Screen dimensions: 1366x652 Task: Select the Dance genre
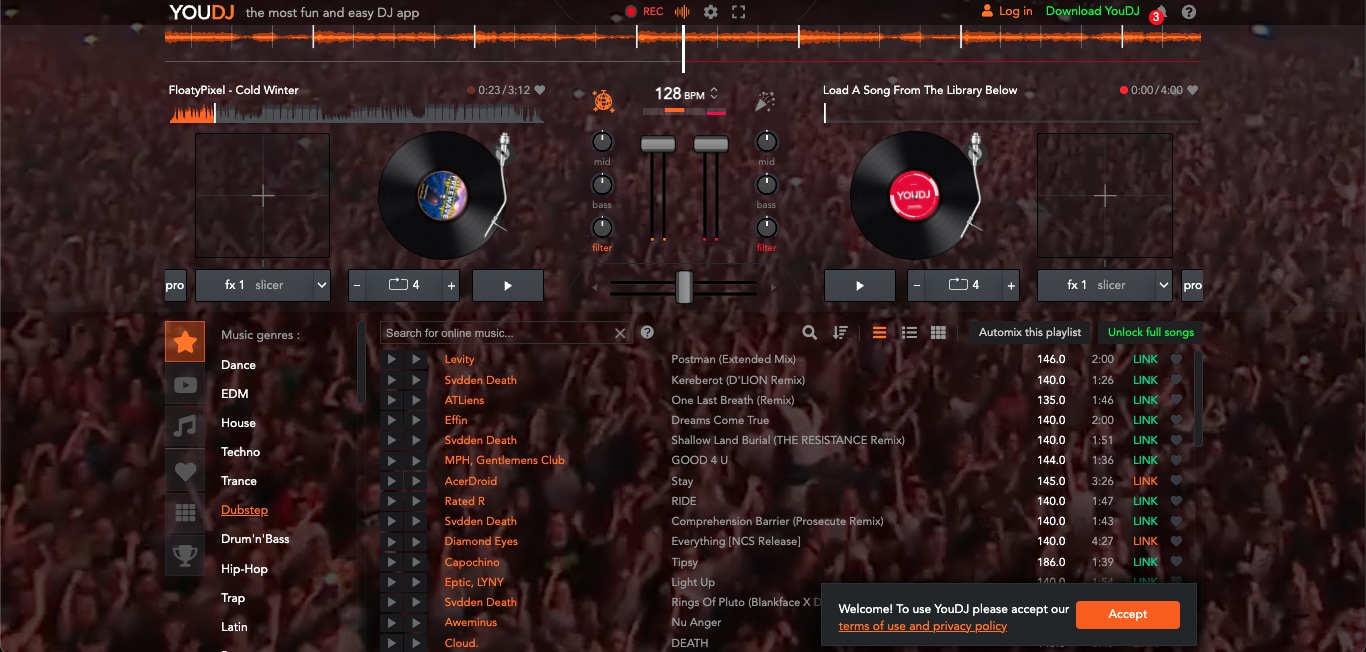(x=238, y=365)
